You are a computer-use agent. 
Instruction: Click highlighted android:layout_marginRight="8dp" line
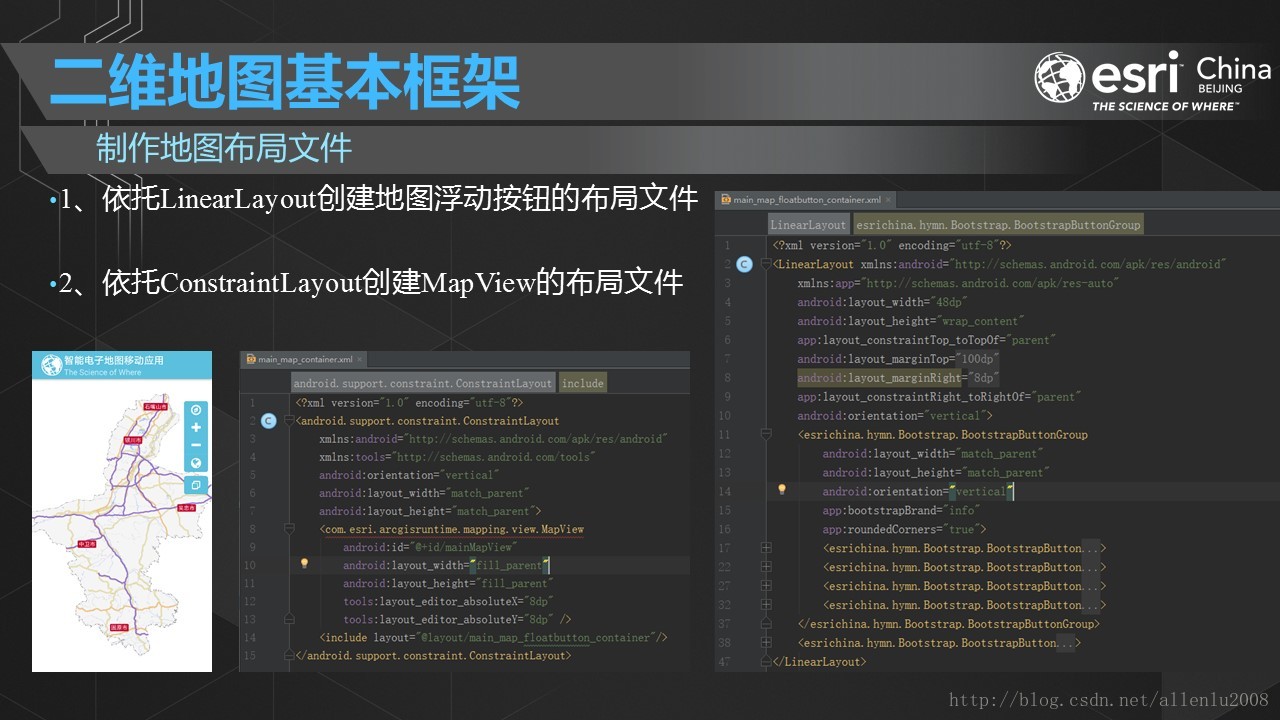click(898, 378)
